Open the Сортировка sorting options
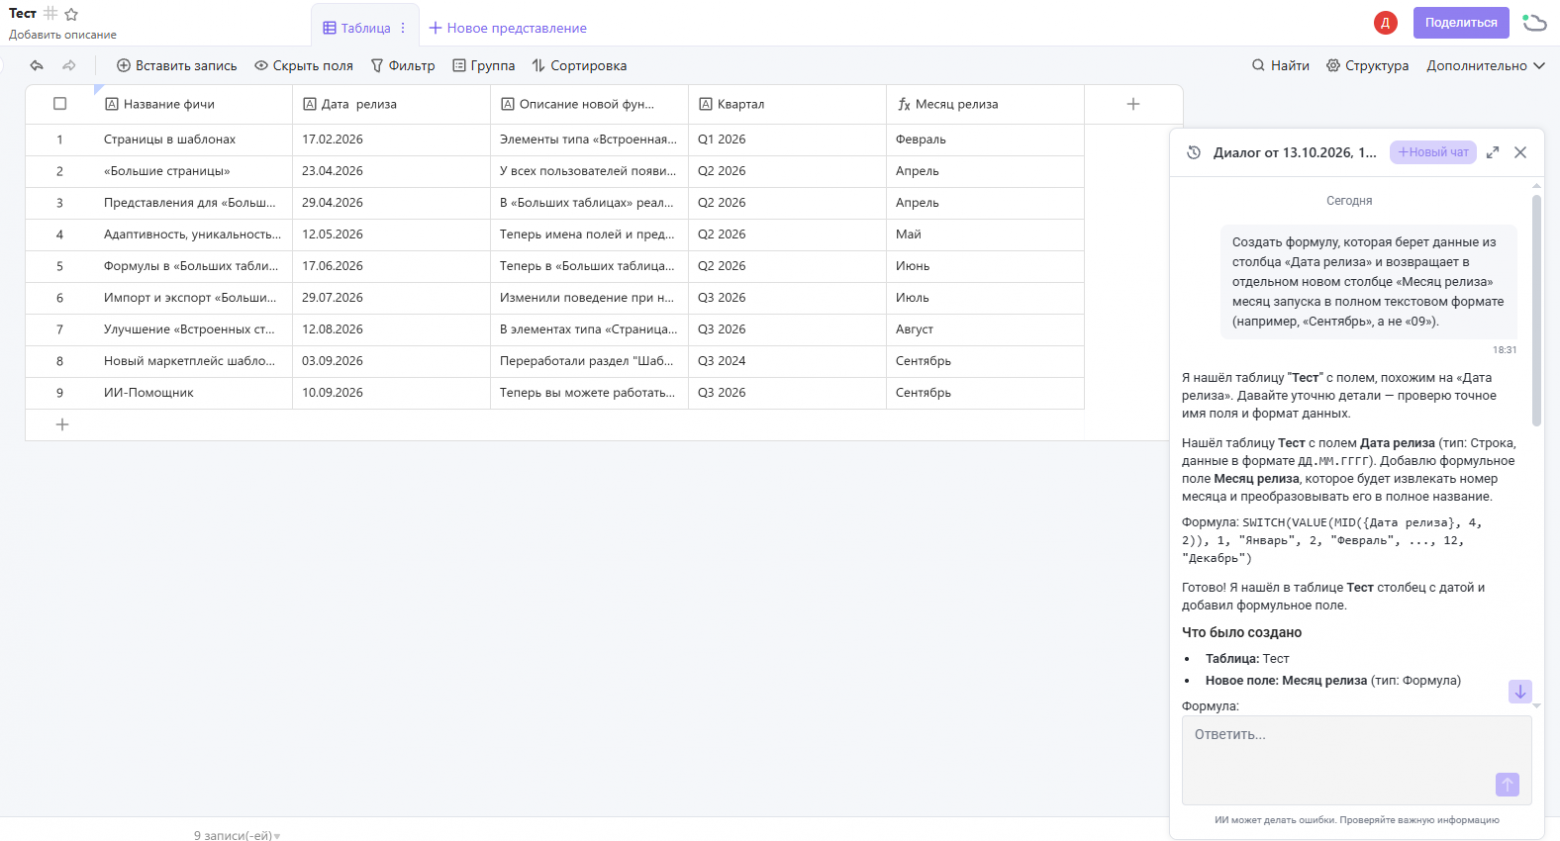 click(x=579, y=66)
